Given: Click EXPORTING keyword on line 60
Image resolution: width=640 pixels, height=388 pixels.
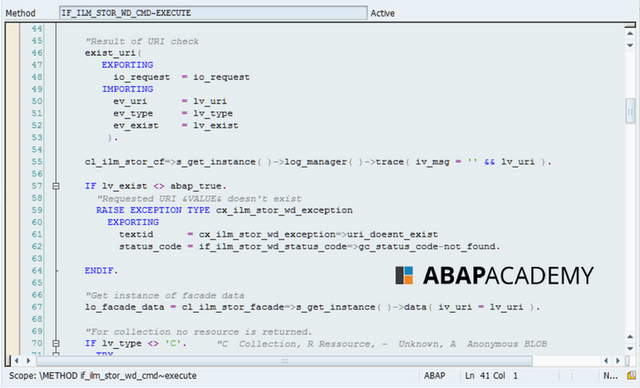Looking at the screenshot, I should click(133, 222).
